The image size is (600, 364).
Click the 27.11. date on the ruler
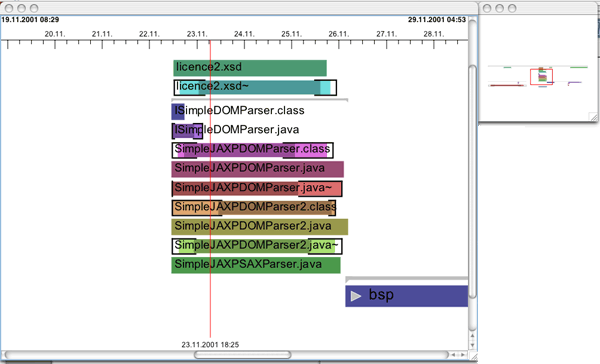tap(386, 34)
